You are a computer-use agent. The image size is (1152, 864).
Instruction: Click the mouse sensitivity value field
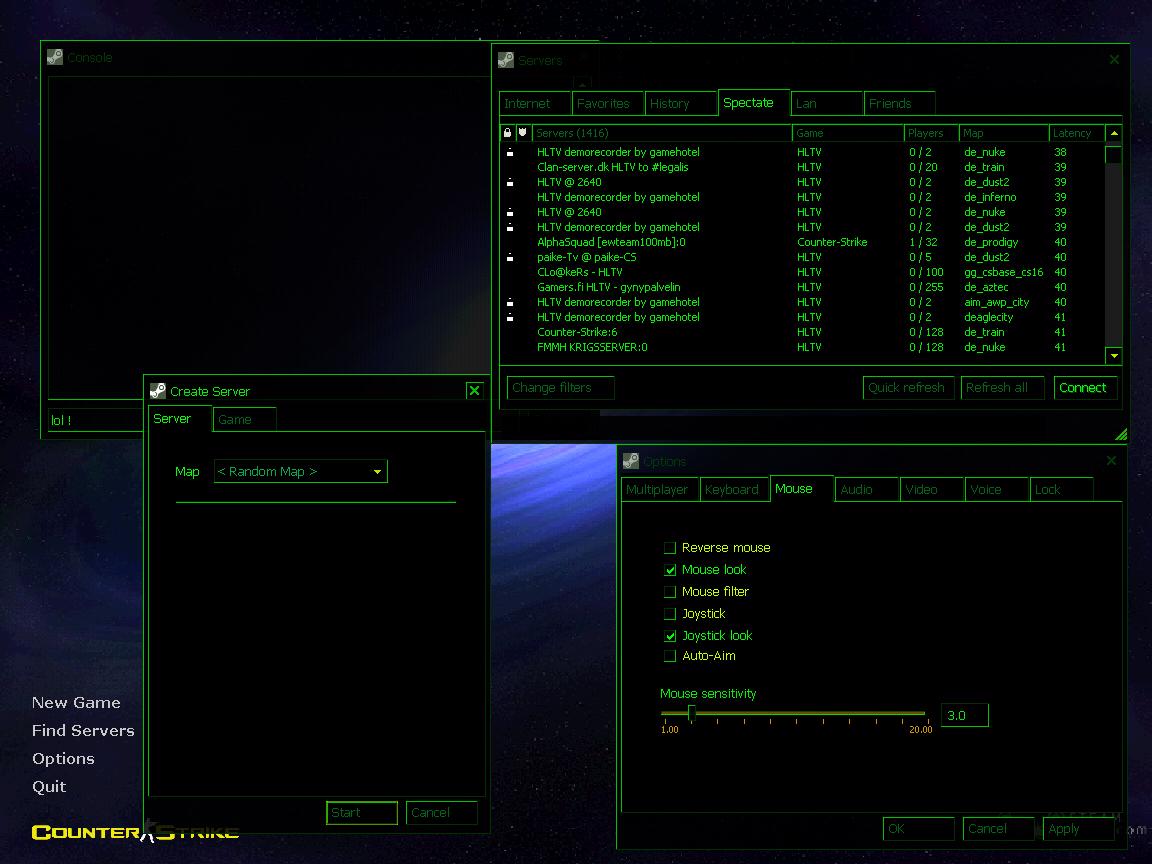965,716
